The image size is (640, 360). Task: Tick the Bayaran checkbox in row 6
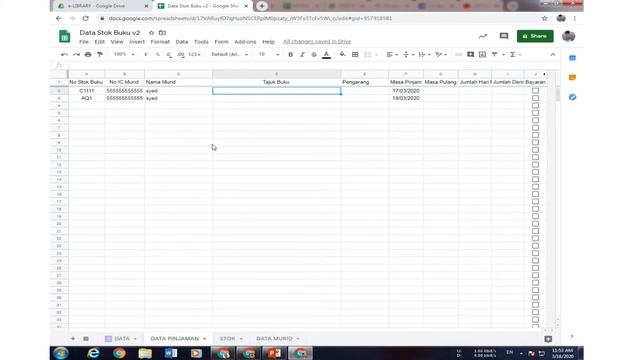click(535, 120)
